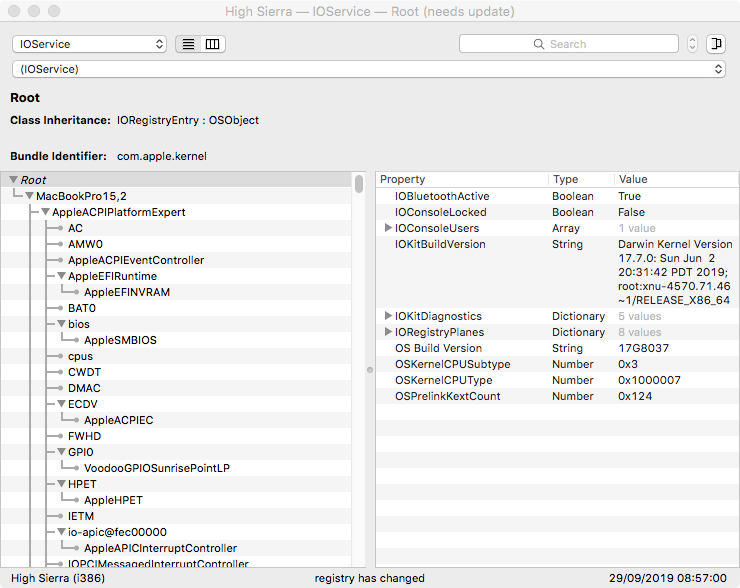Viewport: 740px width, 588px height.
Task: Sort by the Type column header
Action: [x=581, y=179]
